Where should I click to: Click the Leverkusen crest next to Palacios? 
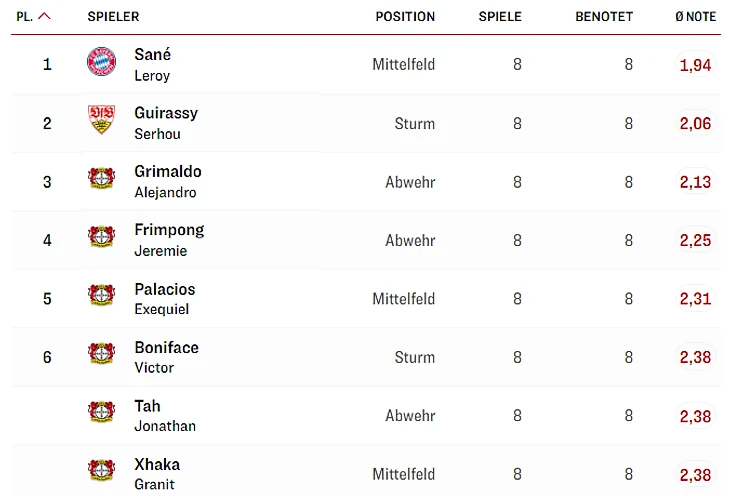[x=101, y=297]
